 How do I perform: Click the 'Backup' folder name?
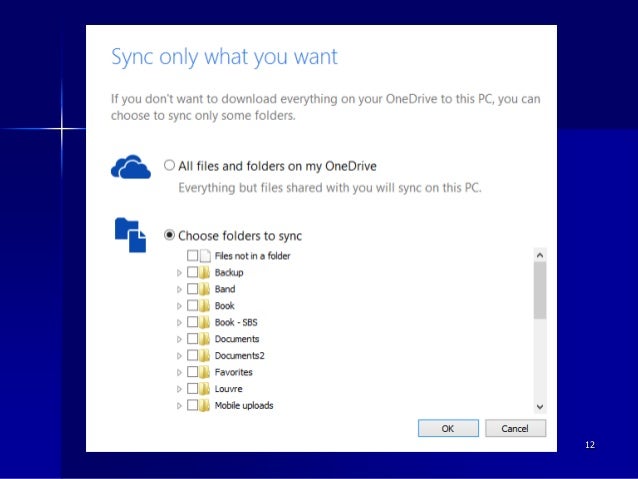(x=229, y=273)
